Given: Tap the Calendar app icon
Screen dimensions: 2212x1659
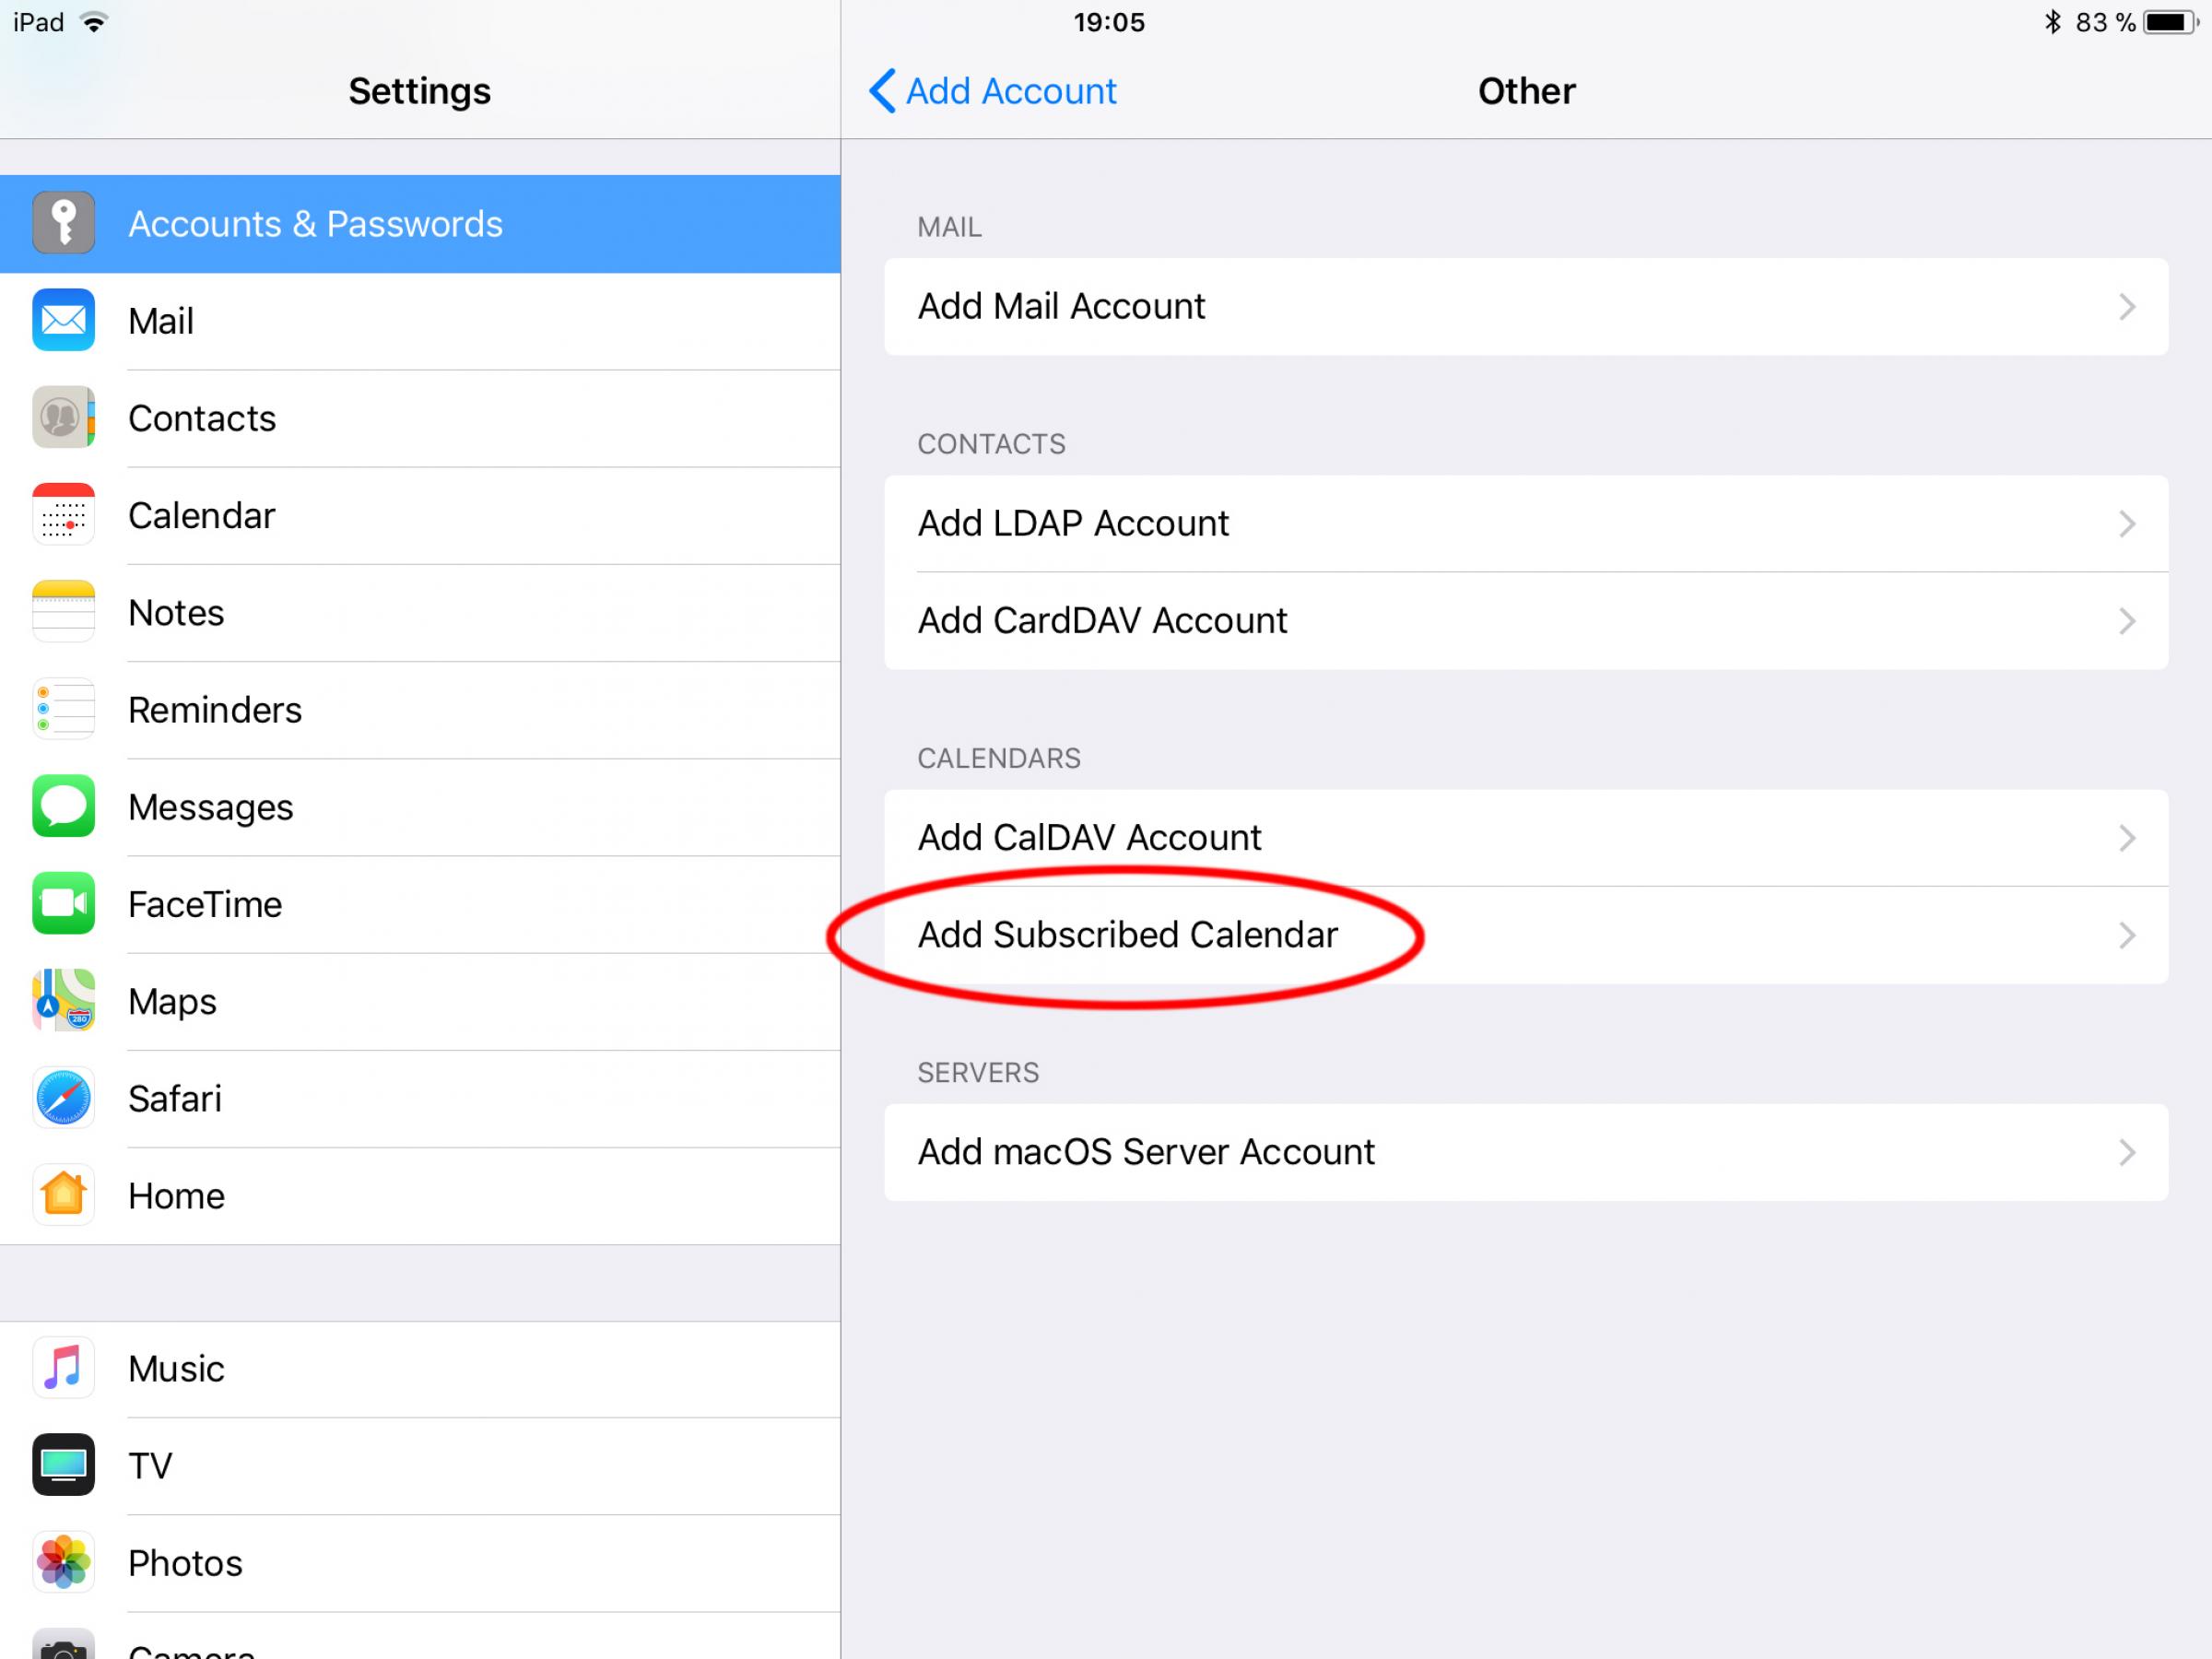Looking at the screenshot, I should pyautogui.click(x=63, y=515).
